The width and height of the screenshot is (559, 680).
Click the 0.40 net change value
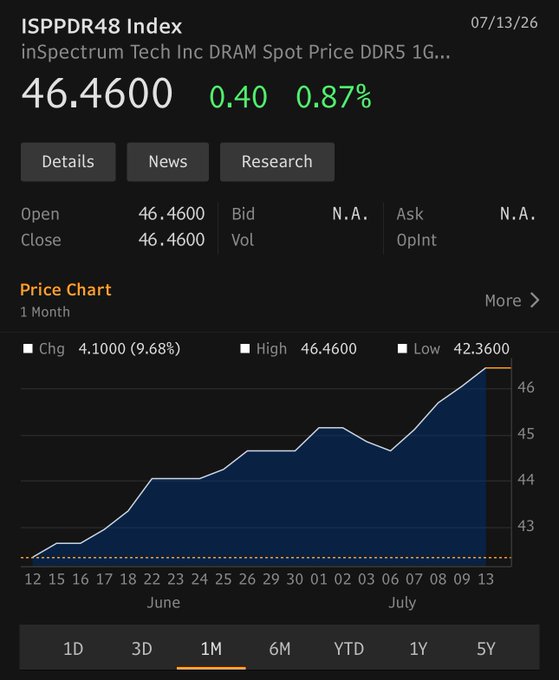(238, 96)
